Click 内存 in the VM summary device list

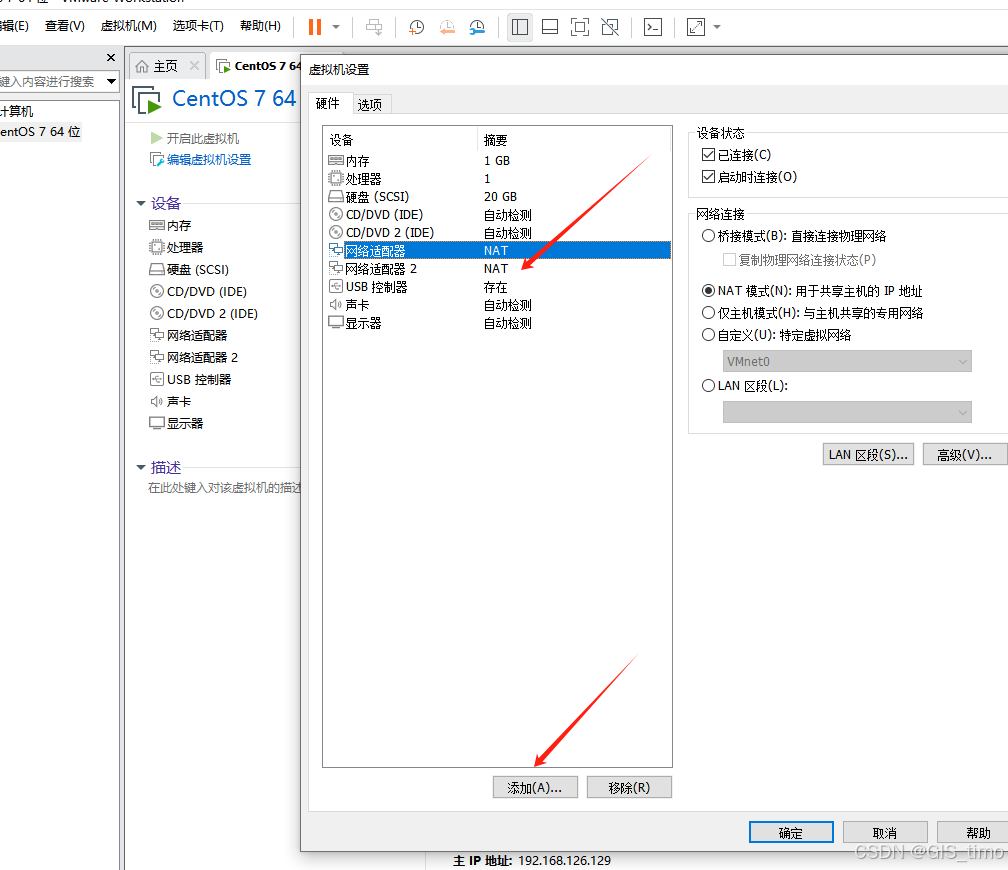point(170,226)
